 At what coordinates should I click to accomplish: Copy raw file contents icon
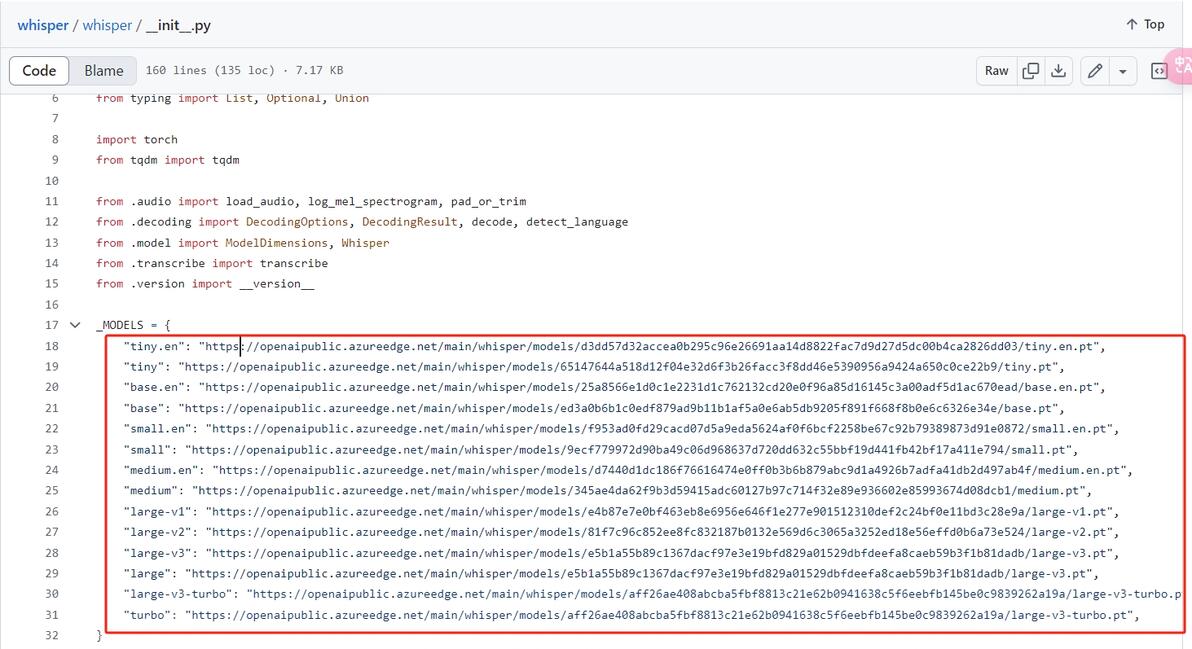pyautogui.click(x=1031, y=71)
